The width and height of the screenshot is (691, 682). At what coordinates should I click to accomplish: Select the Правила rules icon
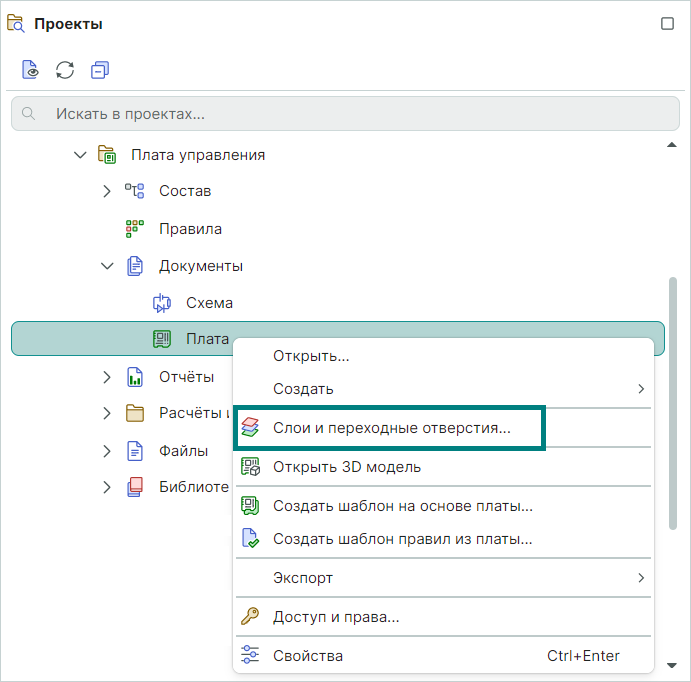pos(134,229)
